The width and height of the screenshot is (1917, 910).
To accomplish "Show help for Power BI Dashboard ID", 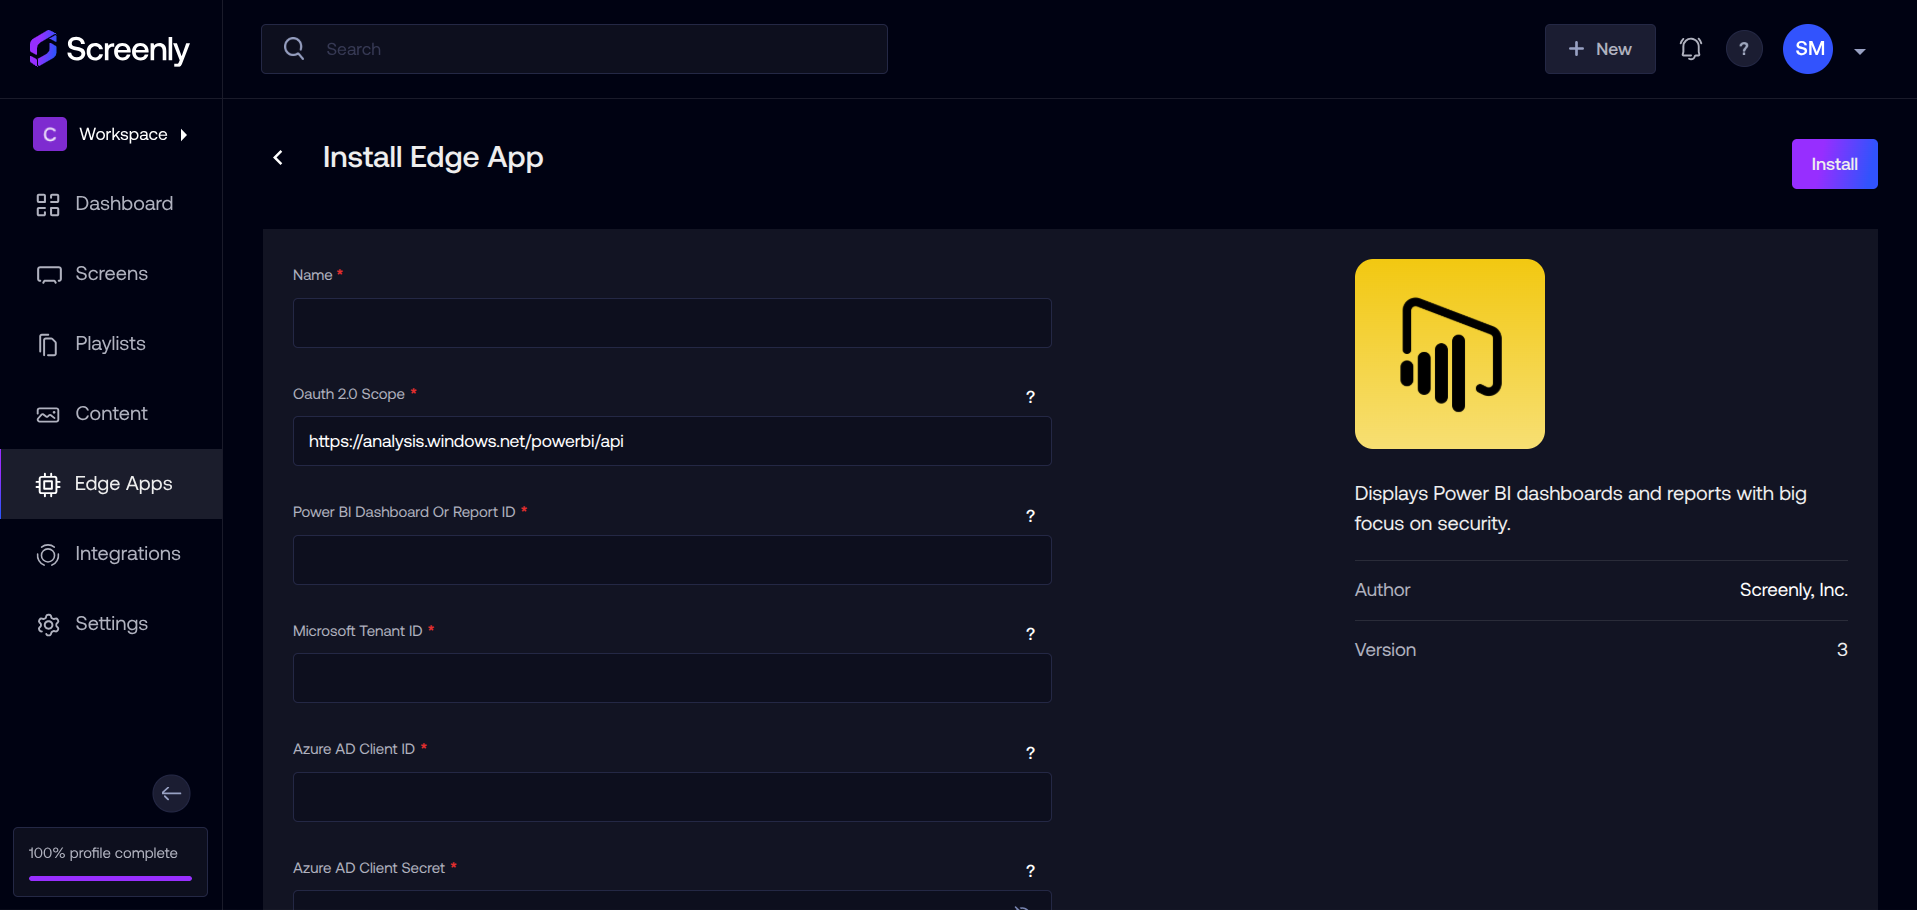I will coord(1030,516).
